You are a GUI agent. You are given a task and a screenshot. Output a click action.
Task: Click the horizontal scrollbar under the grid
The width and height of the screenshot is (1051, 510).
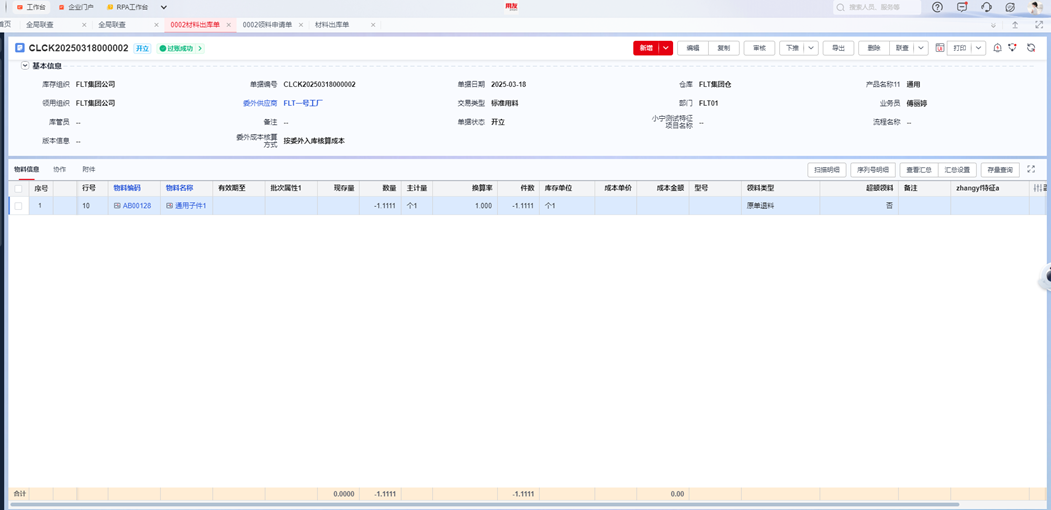pos(485,504)
